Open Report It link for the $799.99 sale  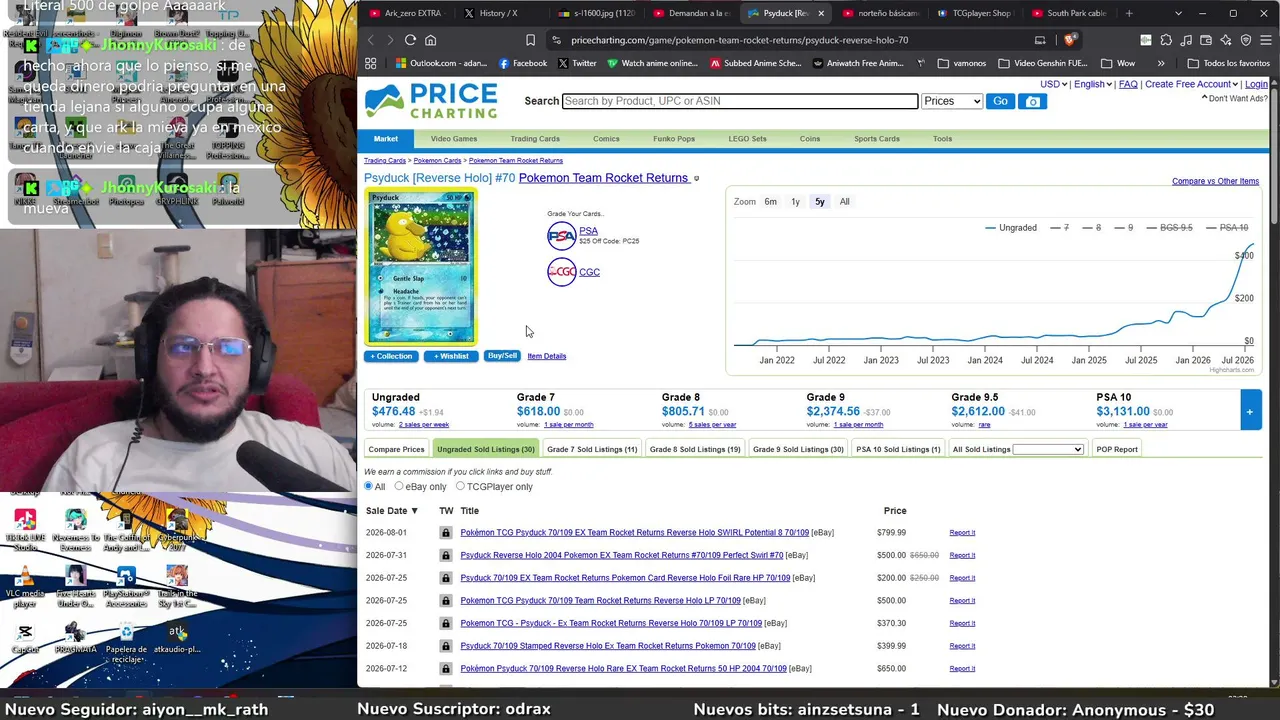[x=962, y=533]
